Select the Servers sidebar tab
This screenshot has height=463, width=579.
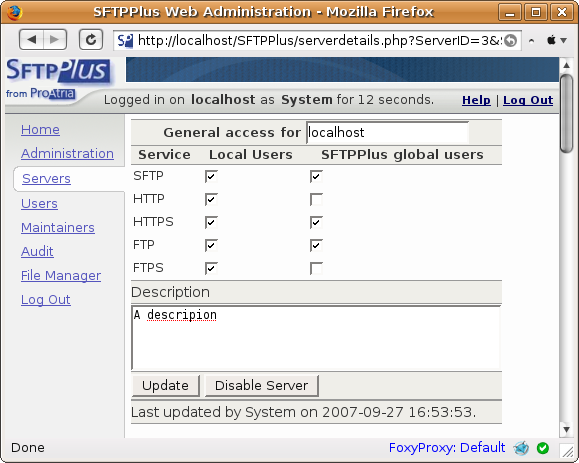point(46,179)
